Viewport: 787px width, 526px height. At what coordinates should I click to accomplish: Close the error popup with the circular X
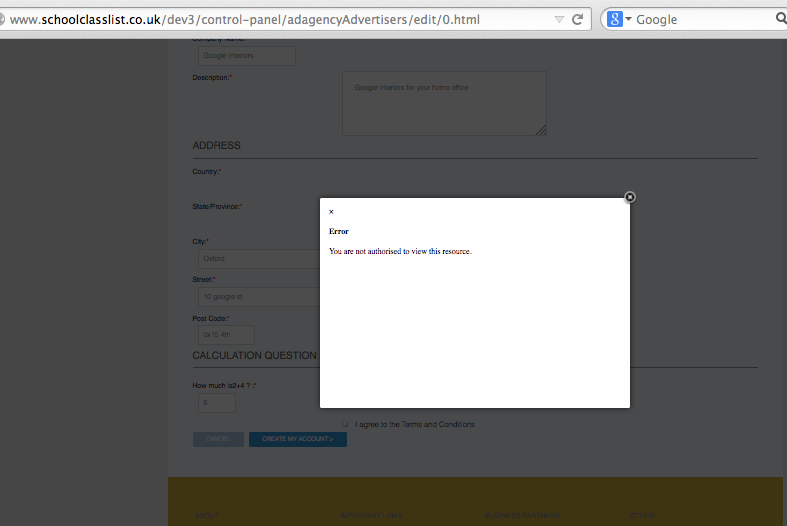point(630,197)
